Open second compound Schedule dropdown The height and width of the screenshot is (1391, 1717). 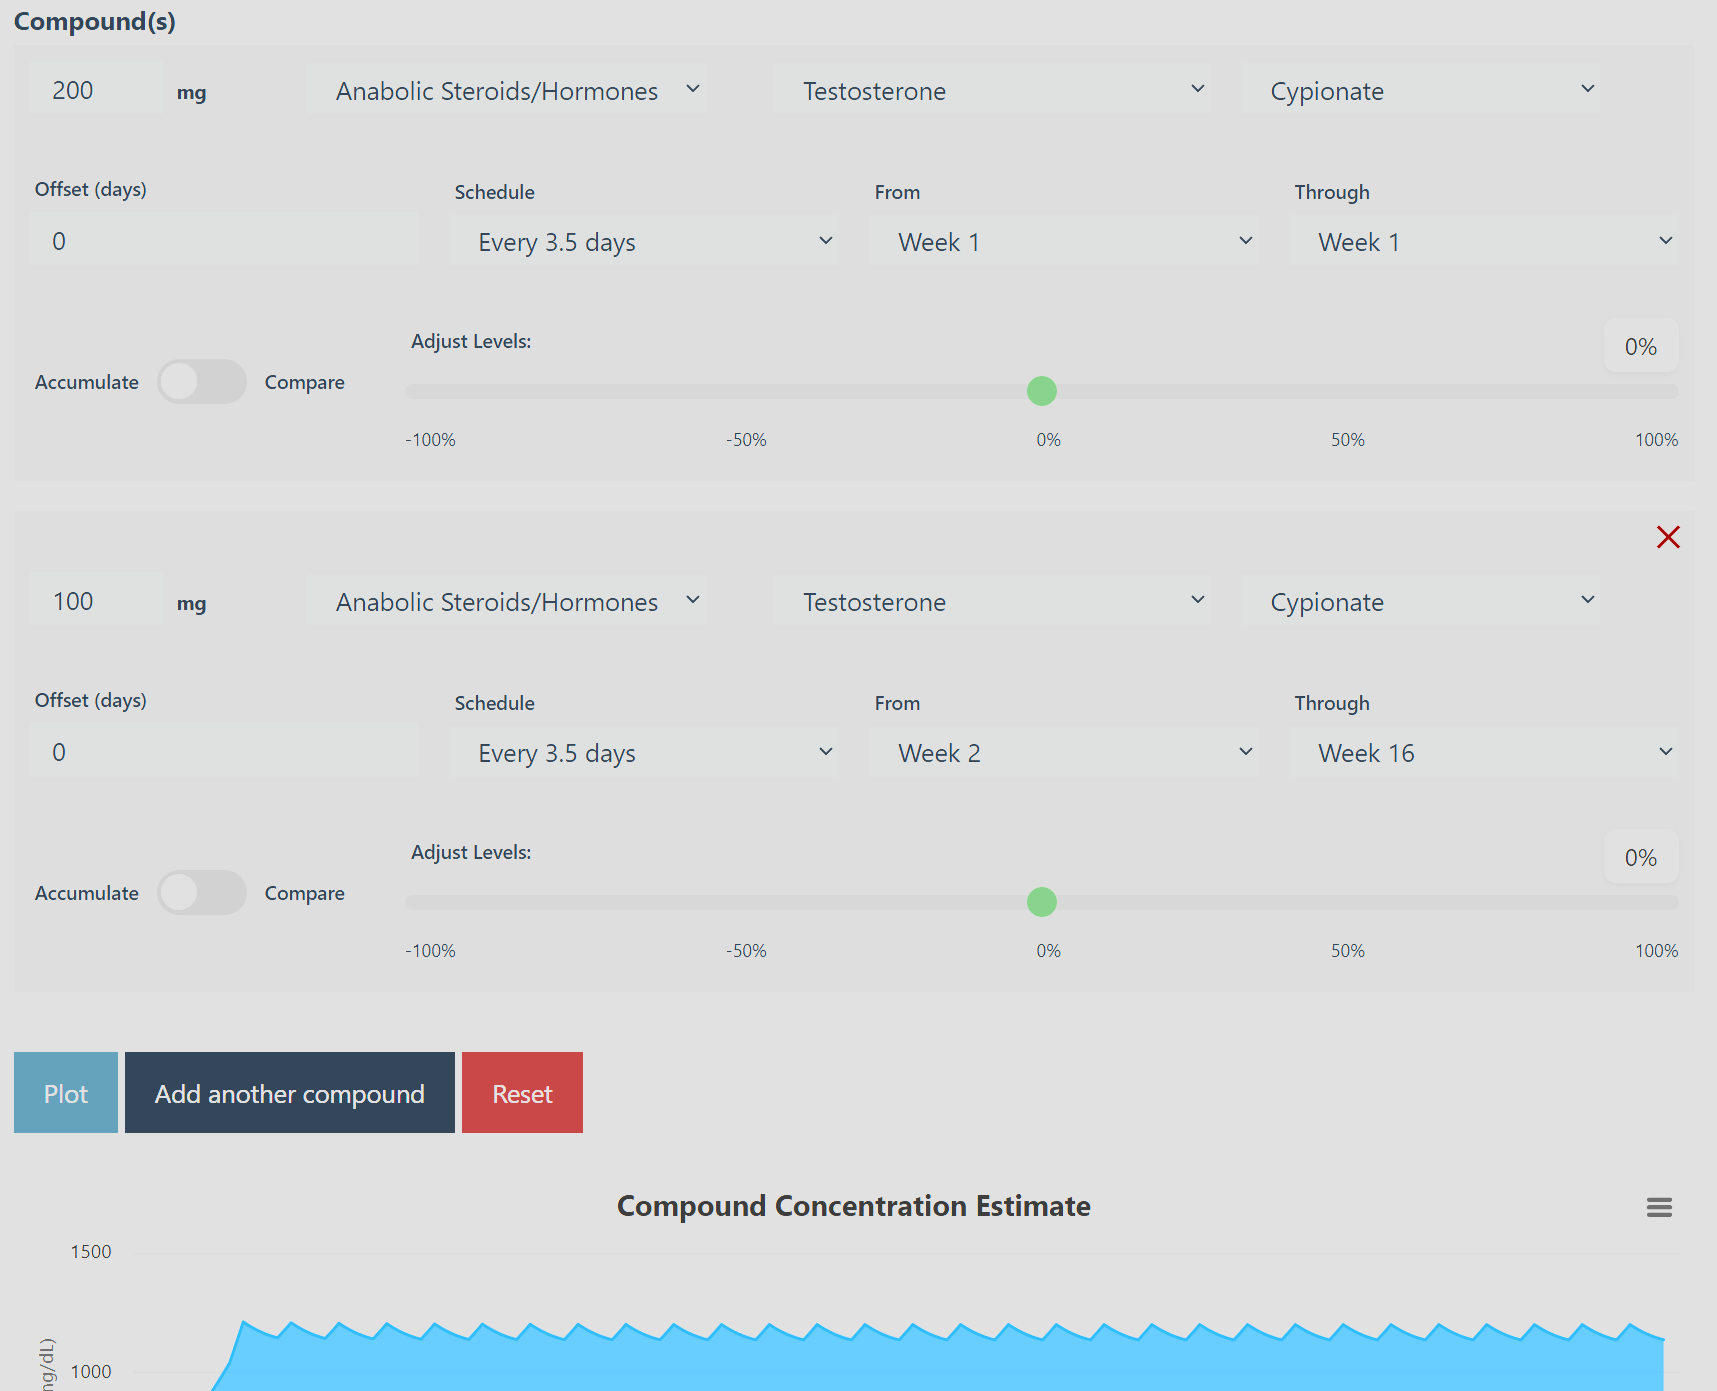(x=644, y=753)
